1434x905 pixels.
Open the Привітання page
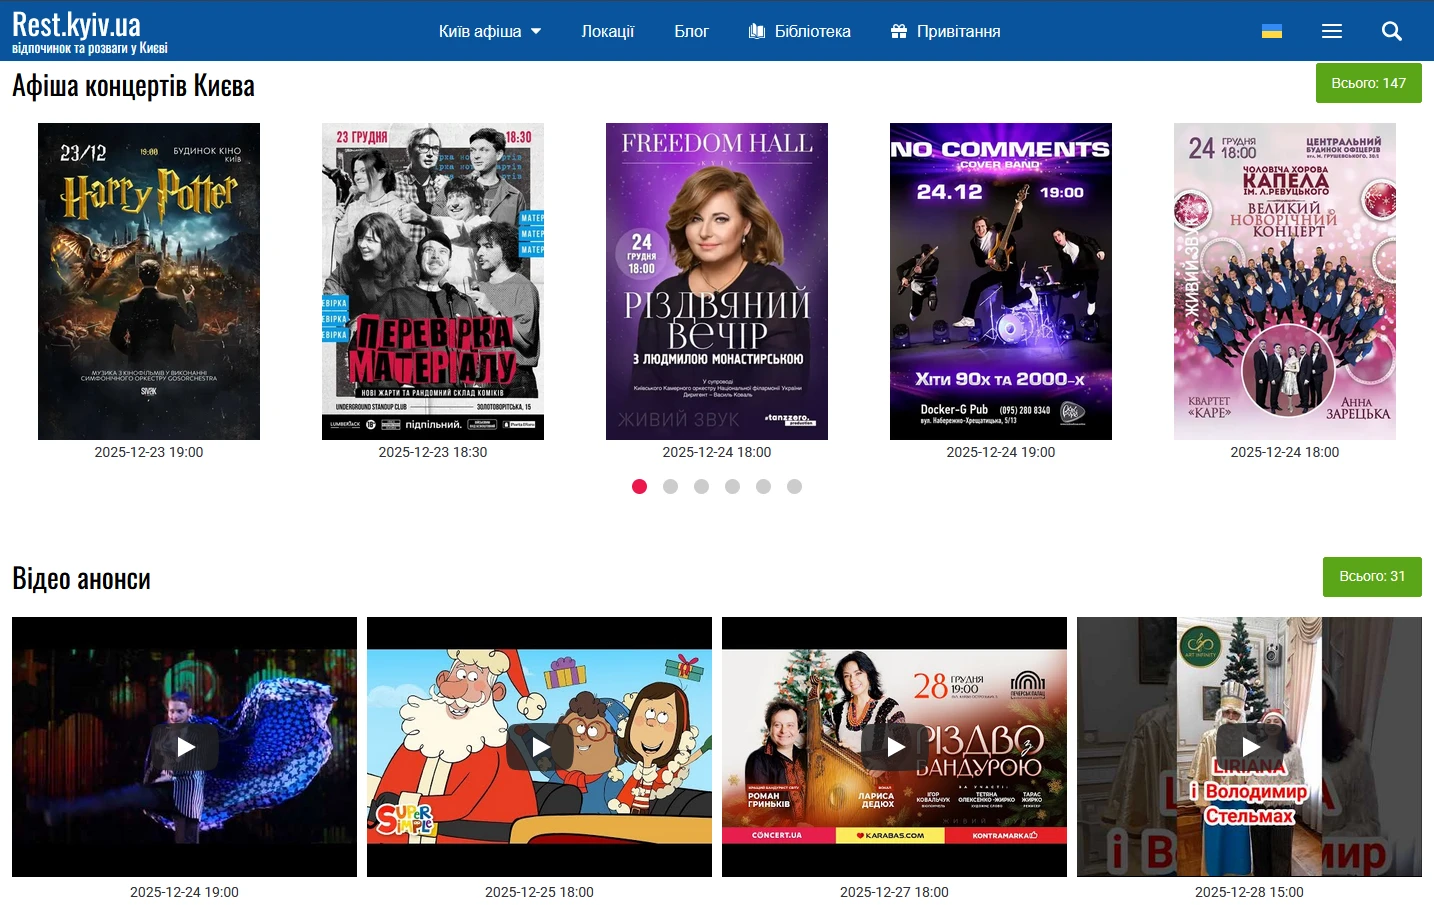[x=946, y=31]
